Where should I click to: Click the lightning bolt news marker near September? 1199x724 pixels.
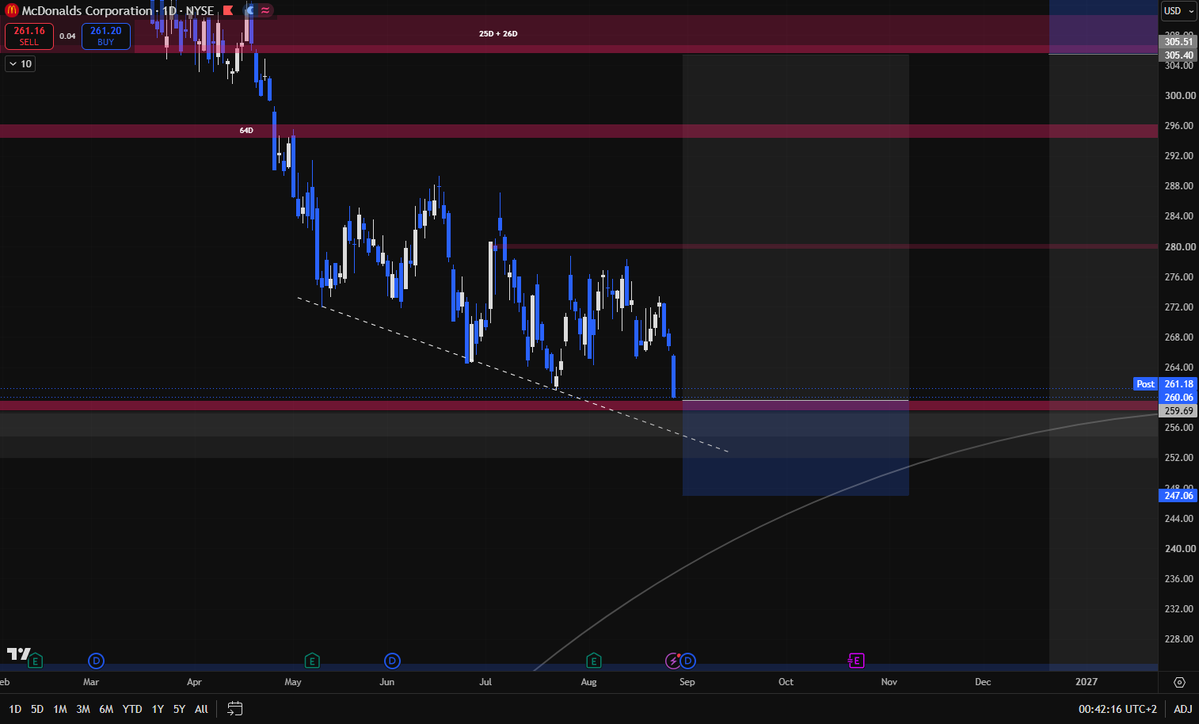coord(673,661)
